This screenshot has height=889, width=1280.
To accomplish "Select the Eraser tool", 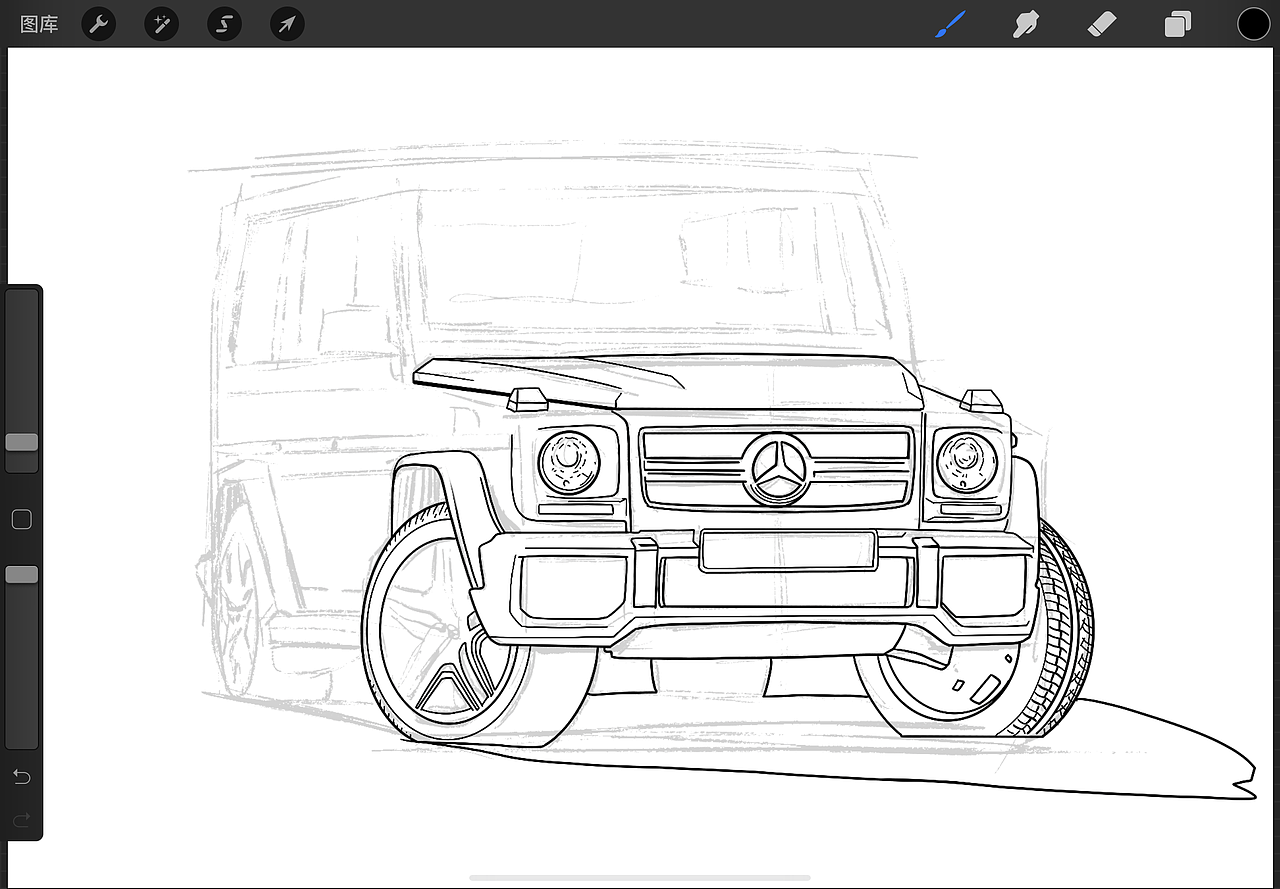I will (1100, 24).
